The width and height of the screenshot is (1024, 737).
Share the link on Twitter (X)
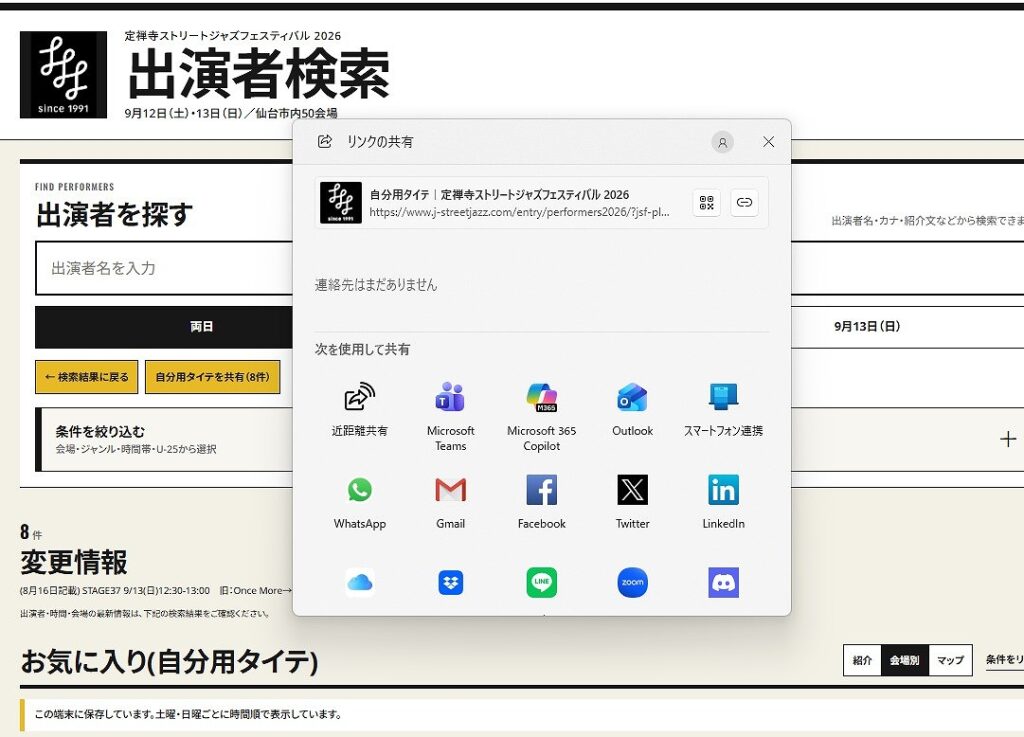(x=632, y=490)
